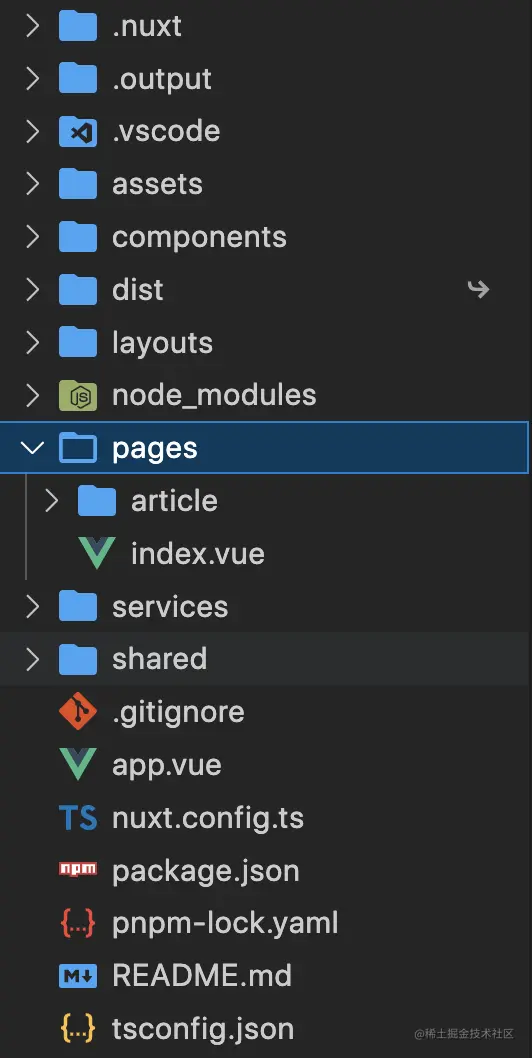
Task: Collapse the pages folder chevron
Action: 32,447
